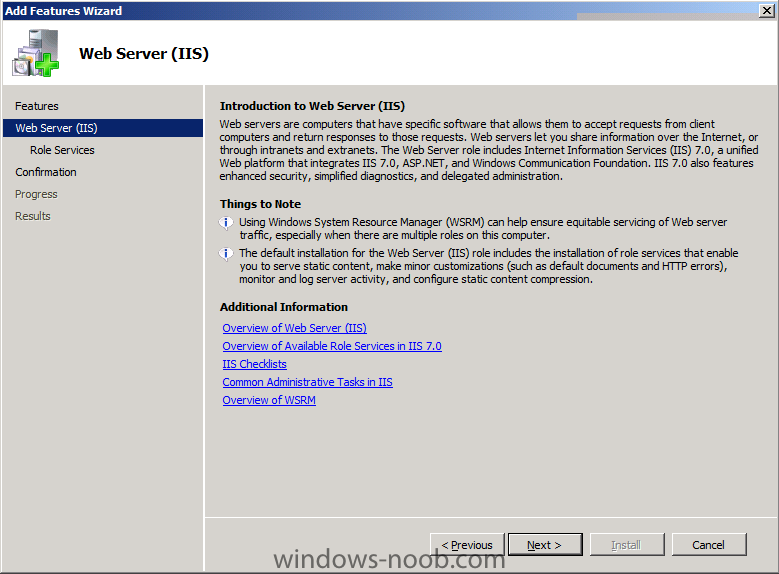Select Web Server (IIS) step

coord(103,128)
